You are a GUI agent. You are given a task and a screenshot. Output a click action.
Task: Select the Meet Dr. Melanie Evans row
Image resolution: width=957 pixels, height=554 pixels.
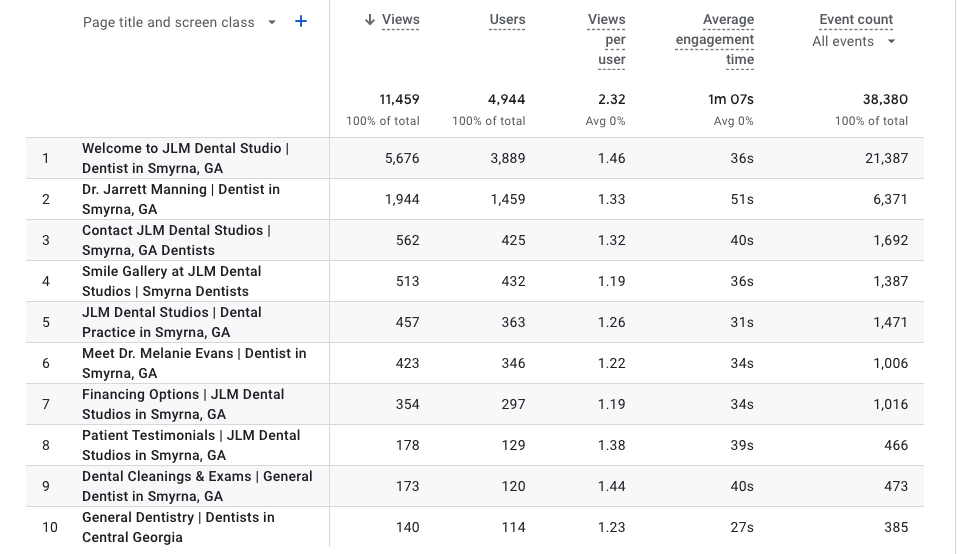pyautogui.click(x=475, y=363)
